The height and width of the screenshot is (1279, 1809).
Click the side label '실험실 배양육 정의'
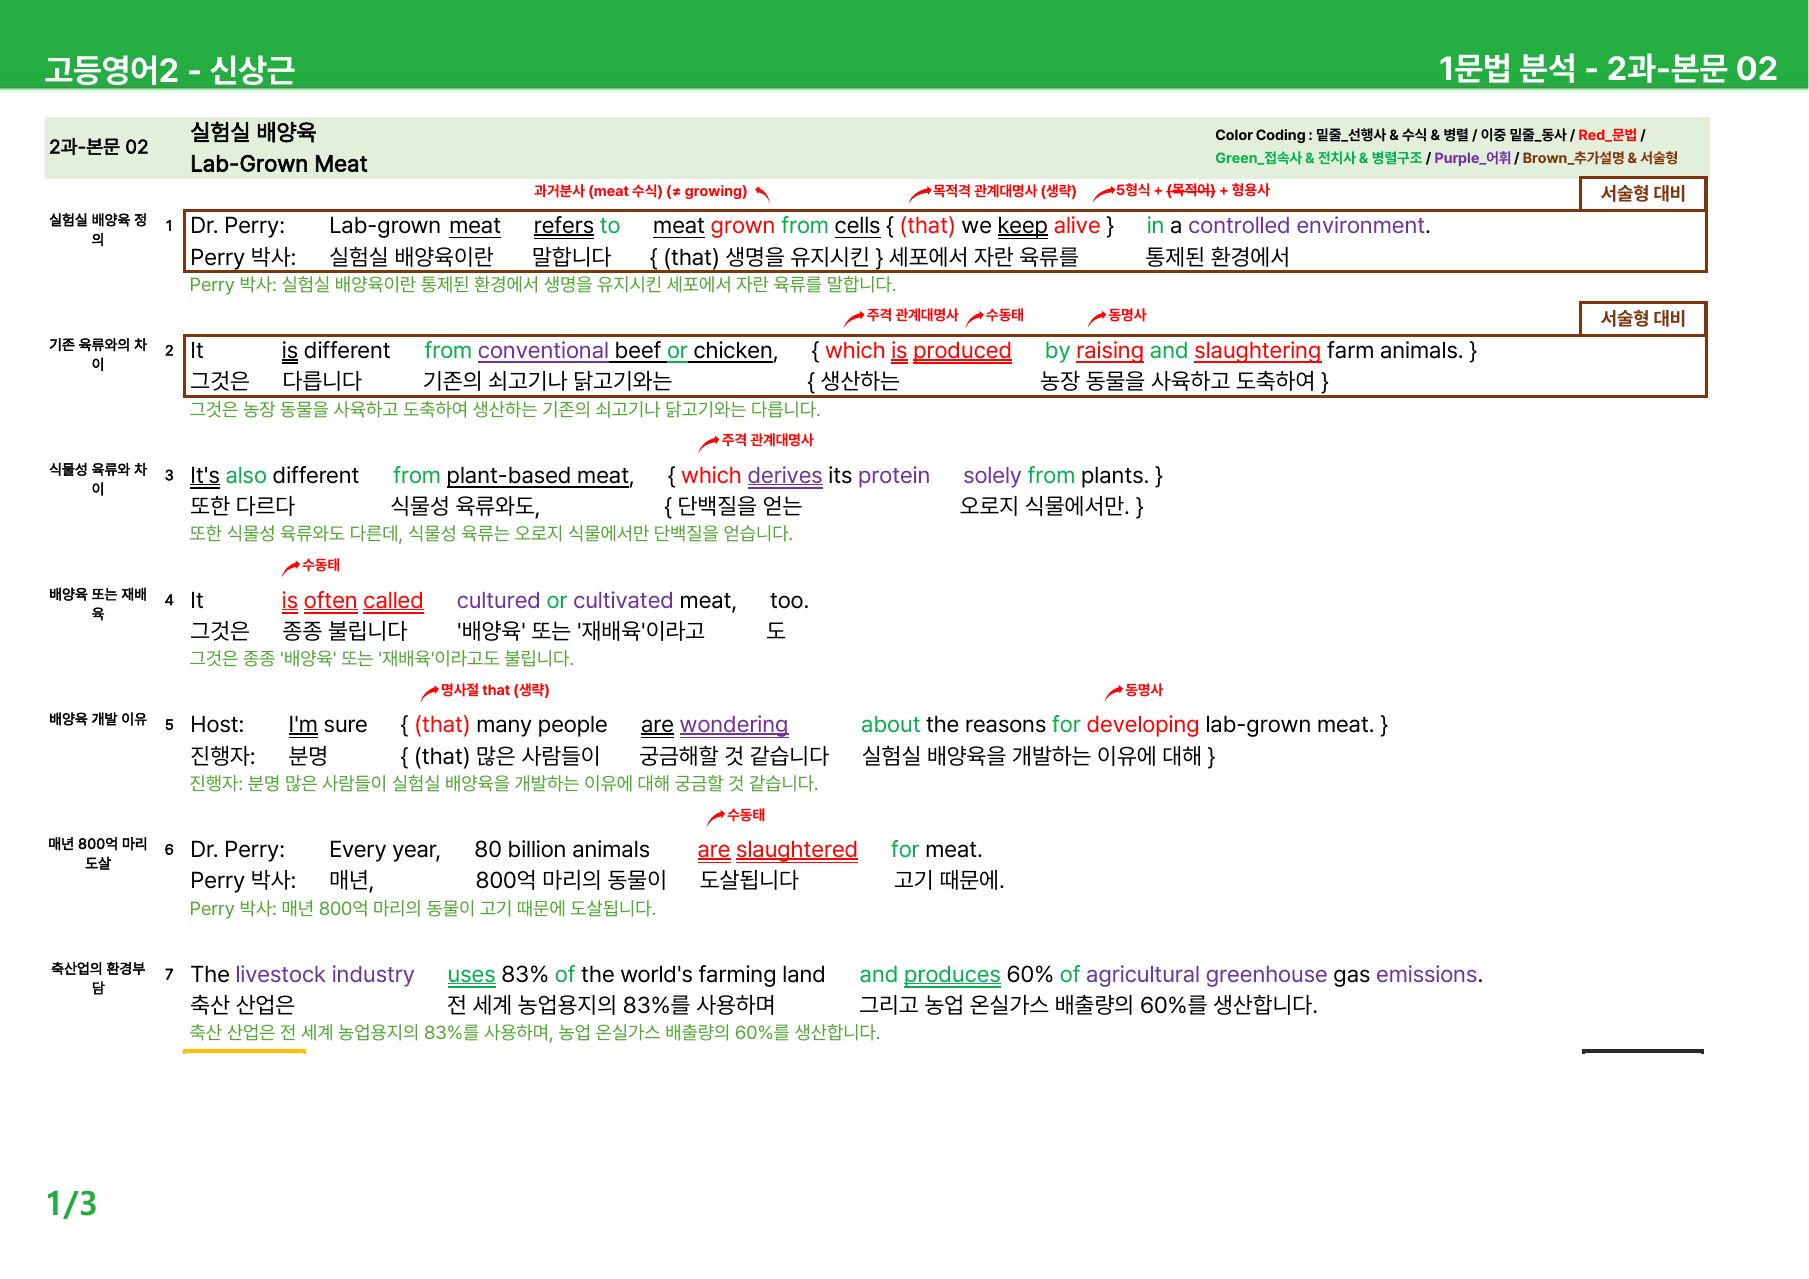click(98, 229)
